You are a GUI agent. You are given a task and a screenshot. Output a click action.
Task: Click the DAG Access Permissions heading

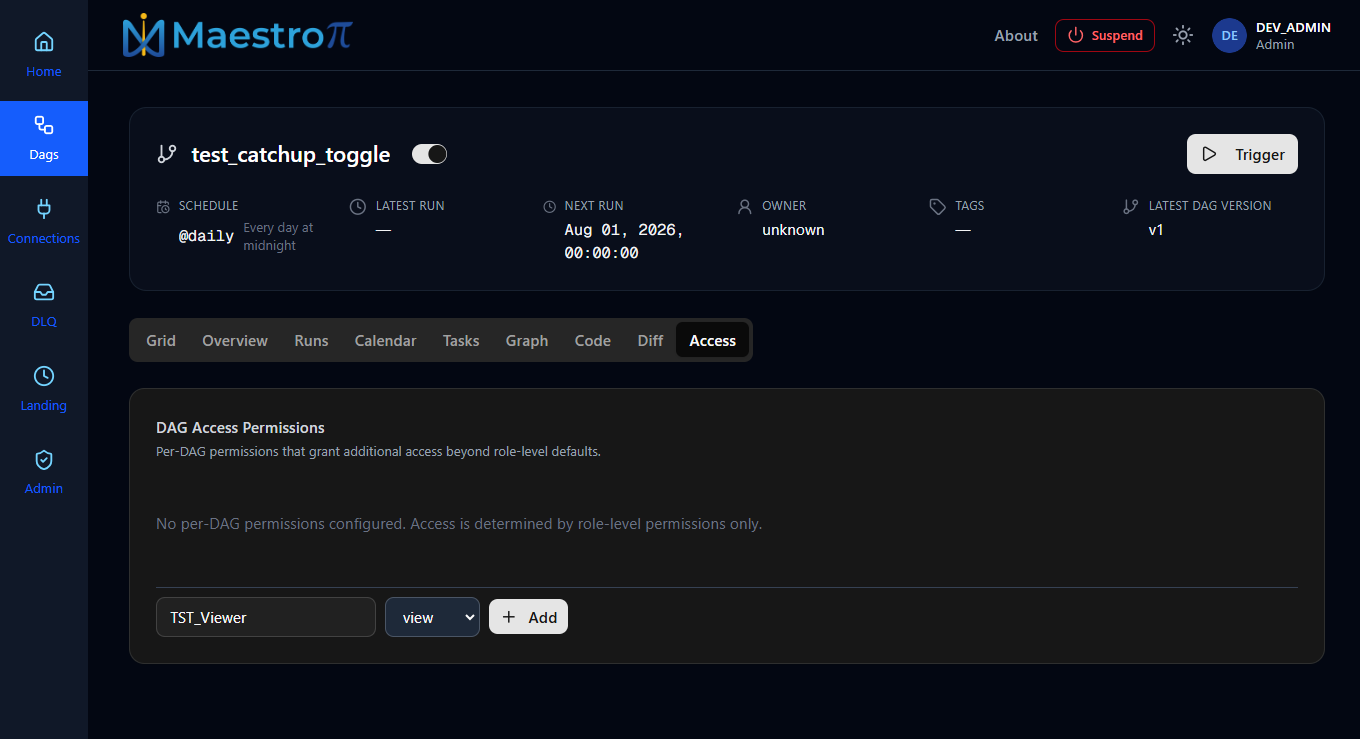tap(240, 427)
